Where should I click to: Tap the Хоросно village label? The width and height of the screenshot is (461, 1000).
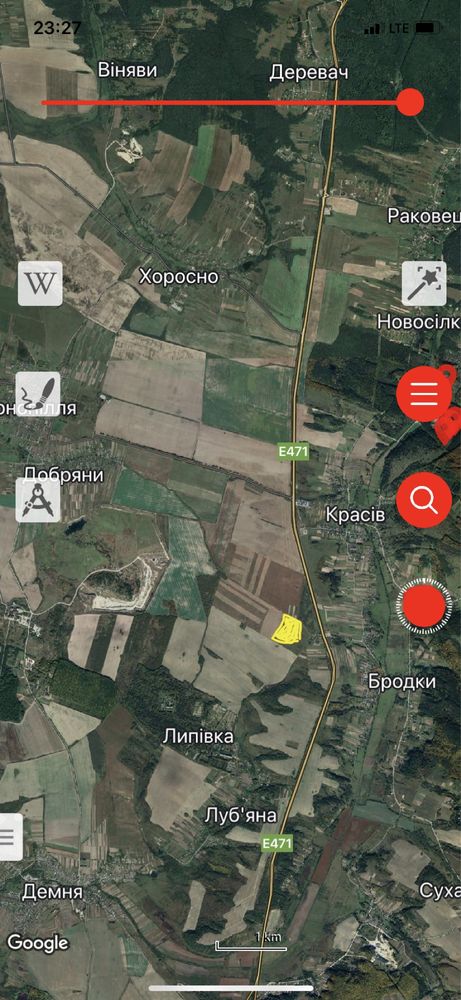179,277
